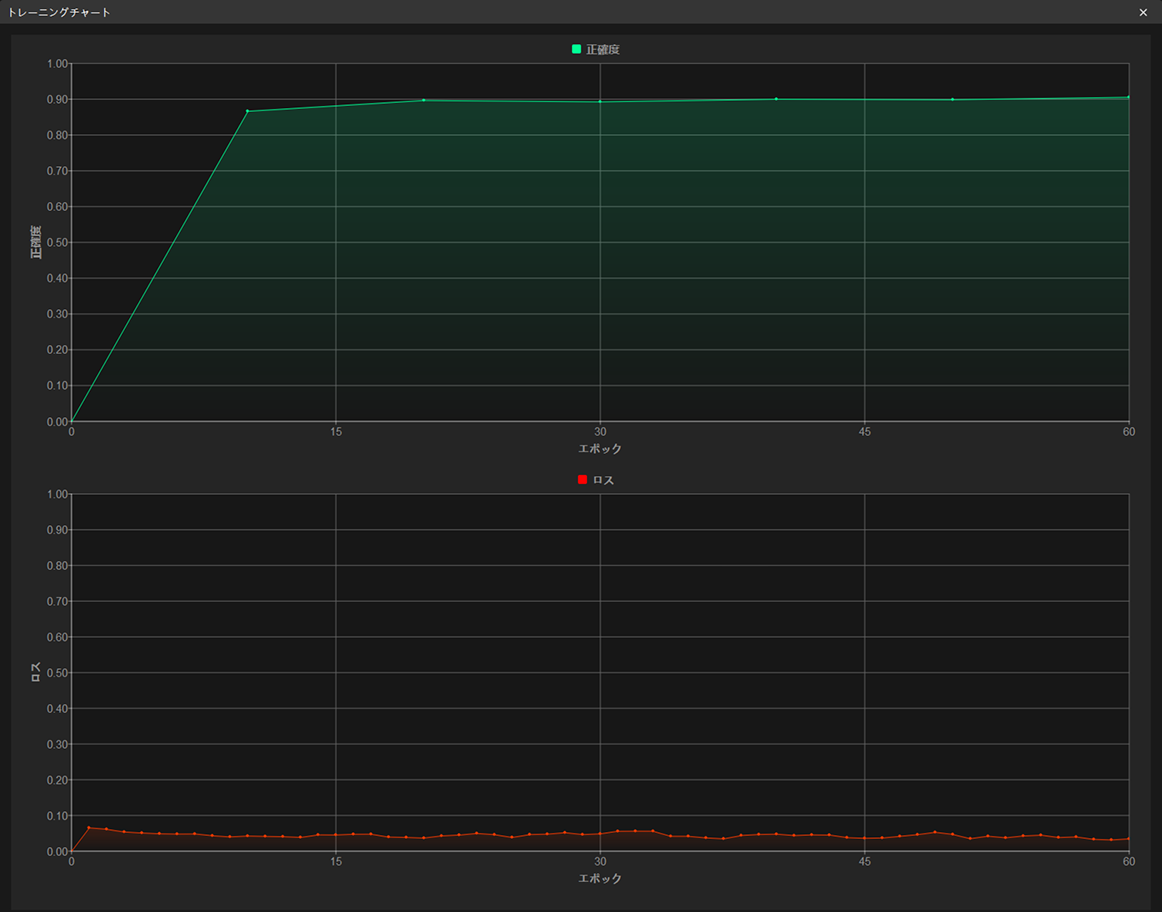Click the 45 epoch tick on accuracy chart
The height and width of the screenshot is (912, 1162).
tap(865, 432)
